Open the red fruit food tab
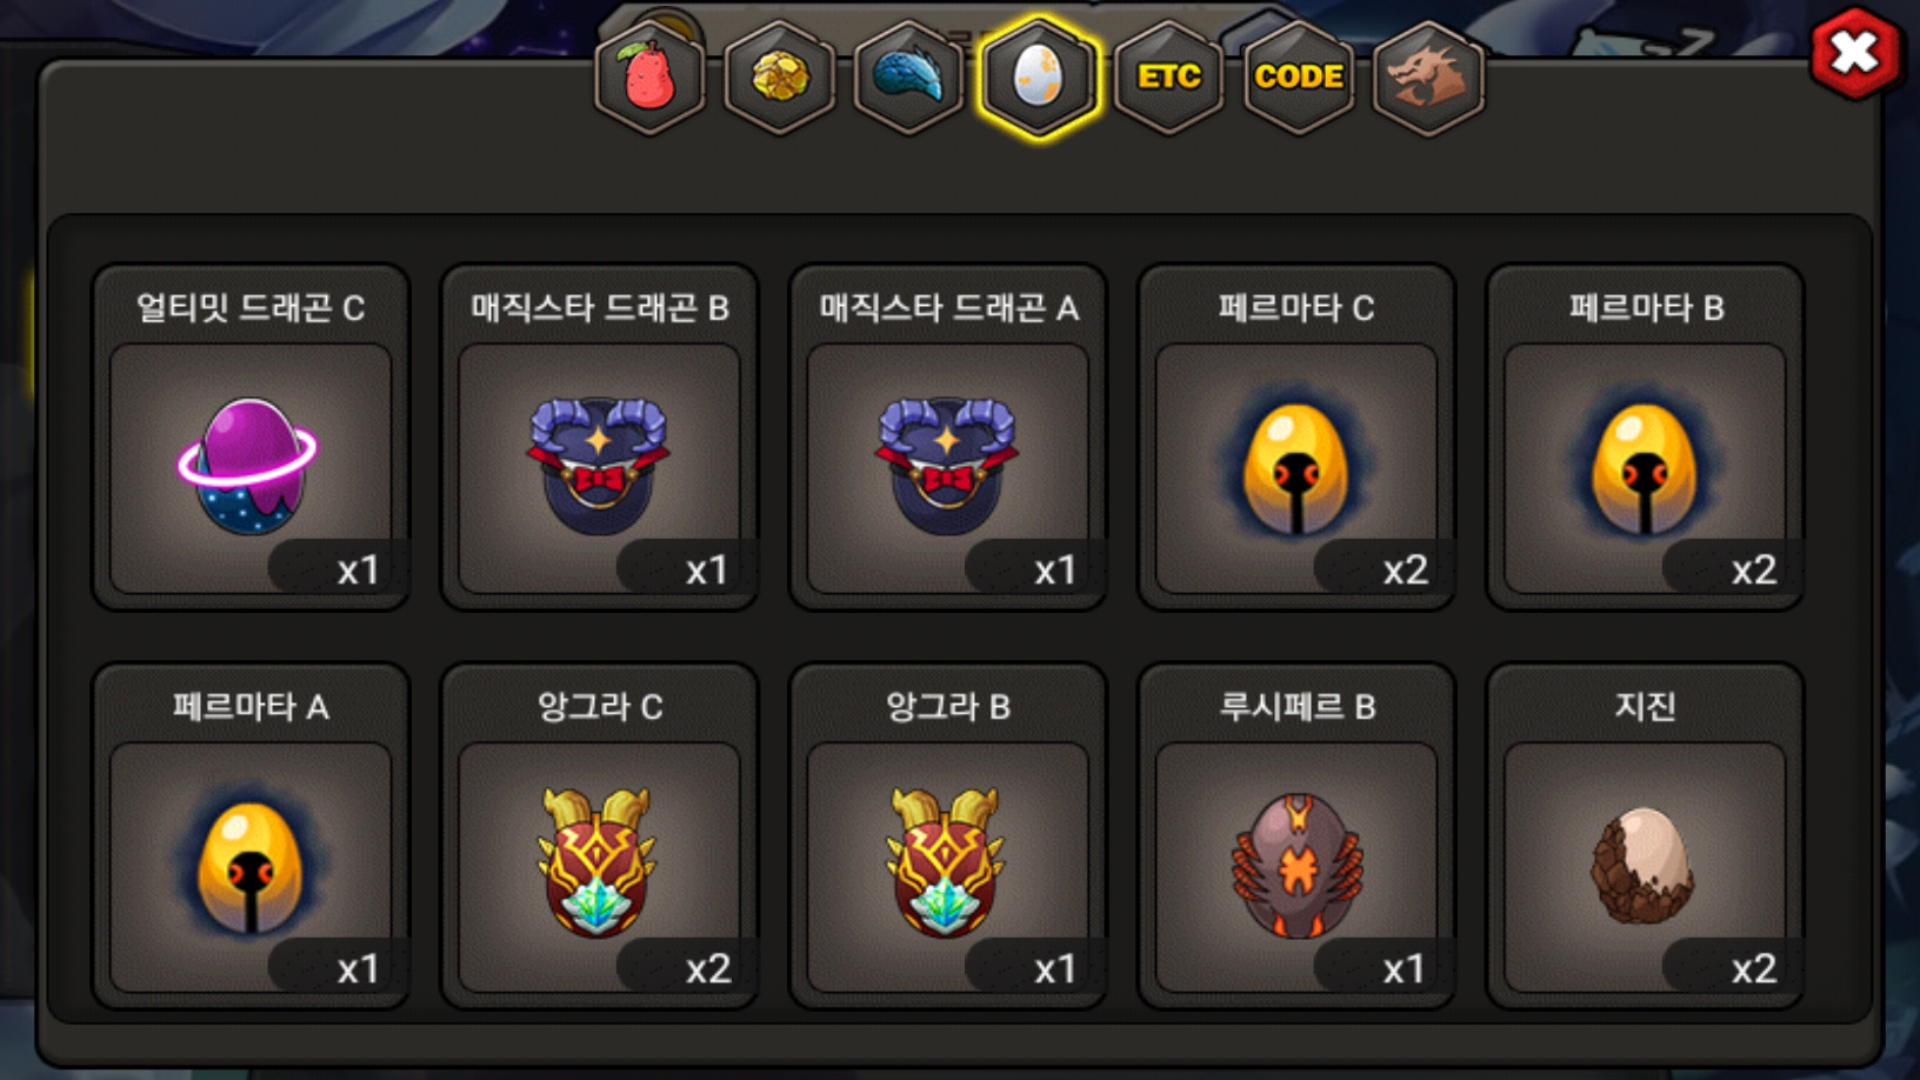This screenshot has width=1920, height=1080. (x=650, y=77)
